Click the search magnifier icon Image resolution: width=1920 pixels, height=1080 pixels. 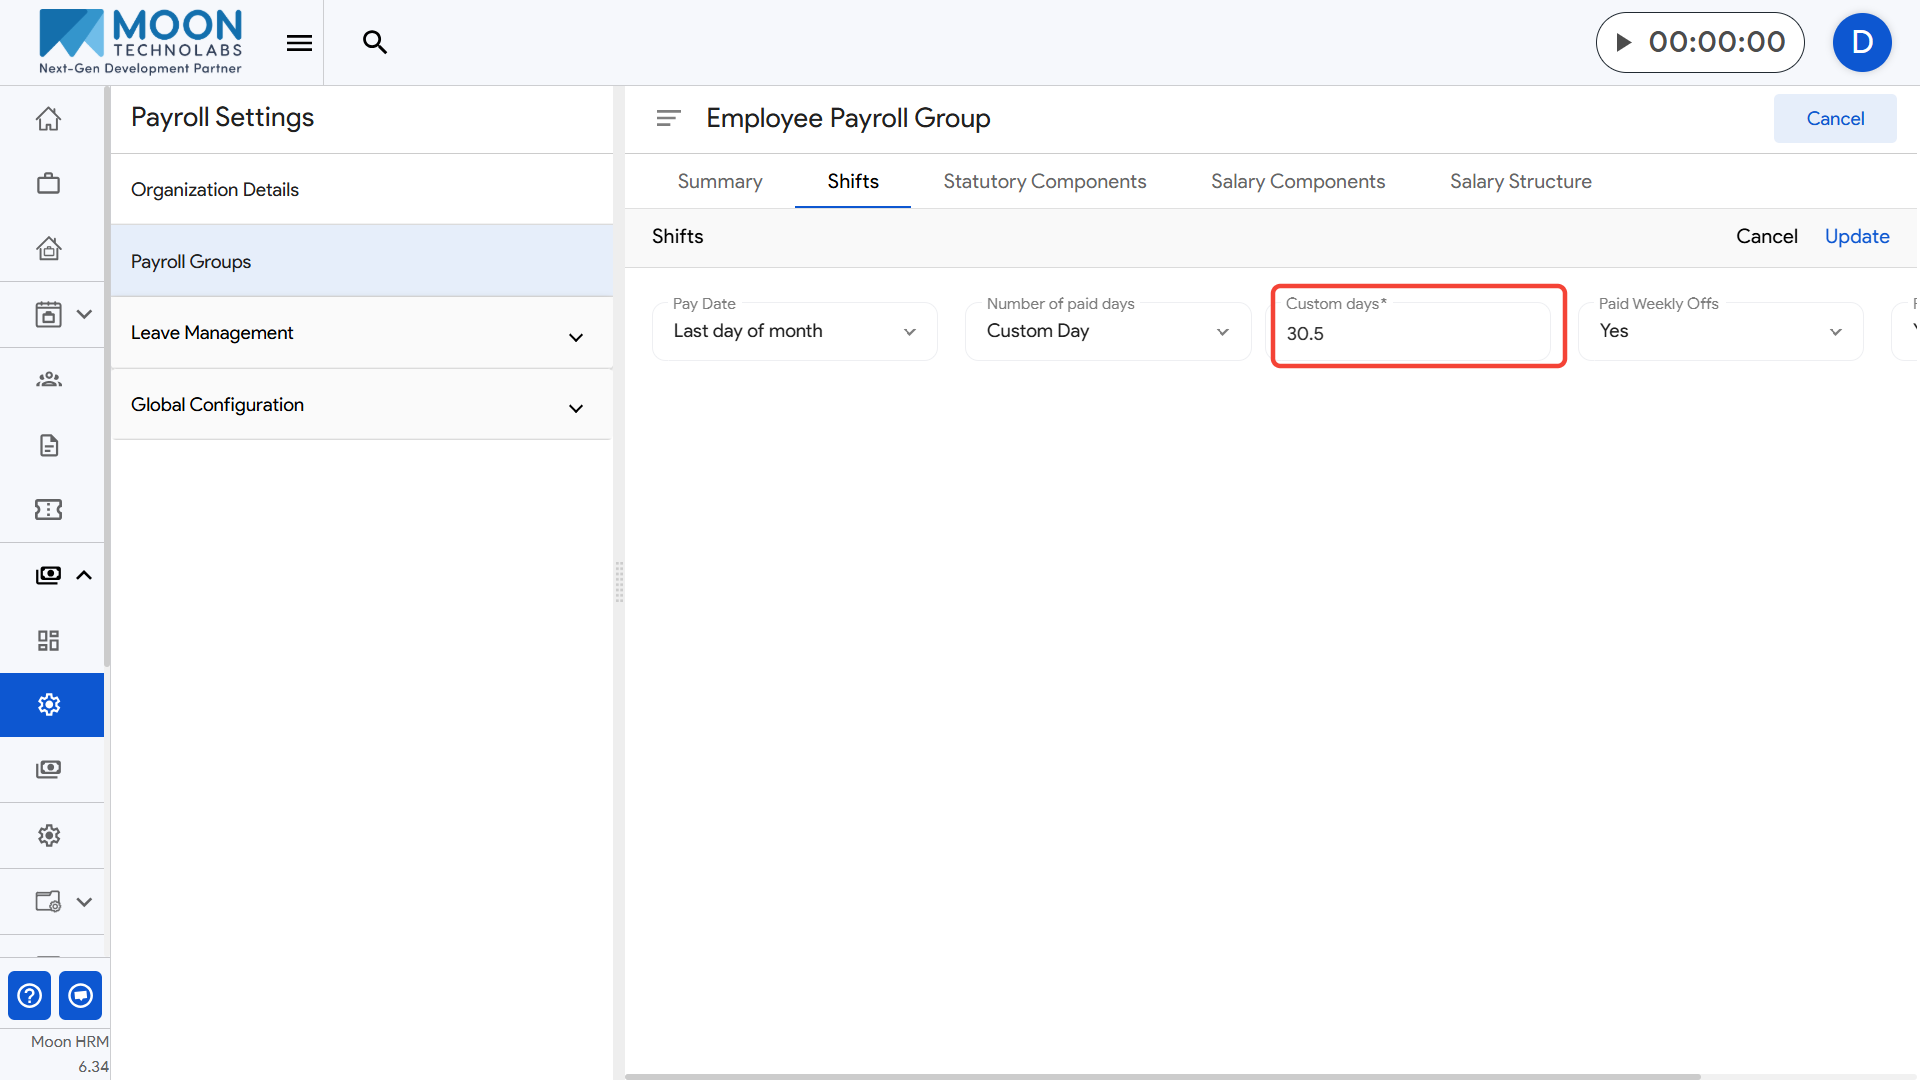click(374, 42)
